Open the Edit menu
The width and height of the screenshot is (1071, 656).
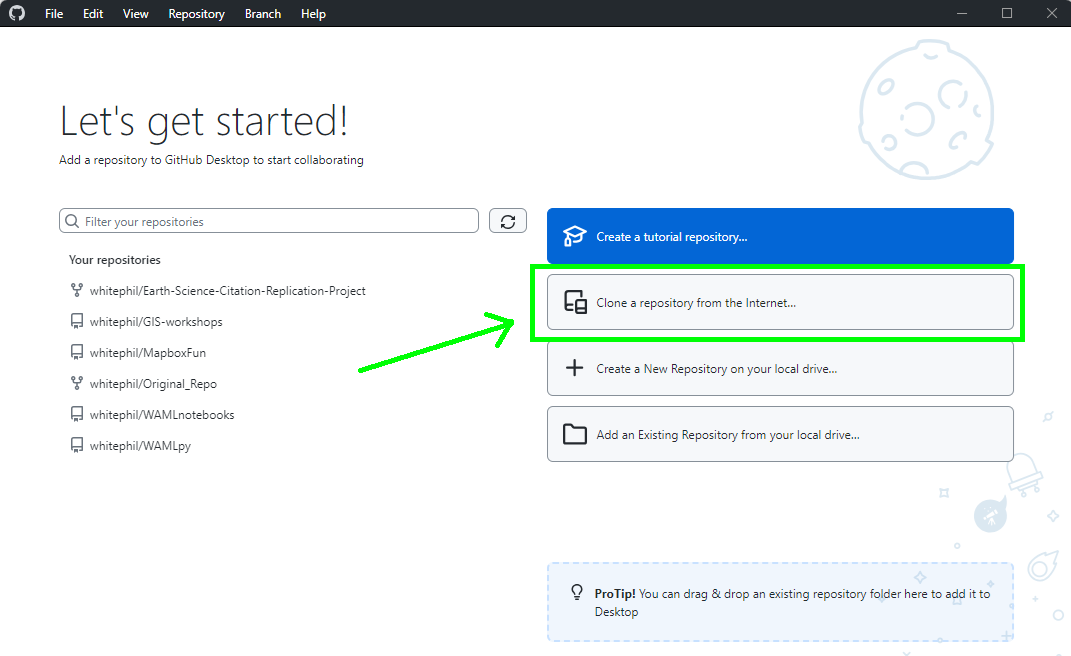tap(93, 14)
